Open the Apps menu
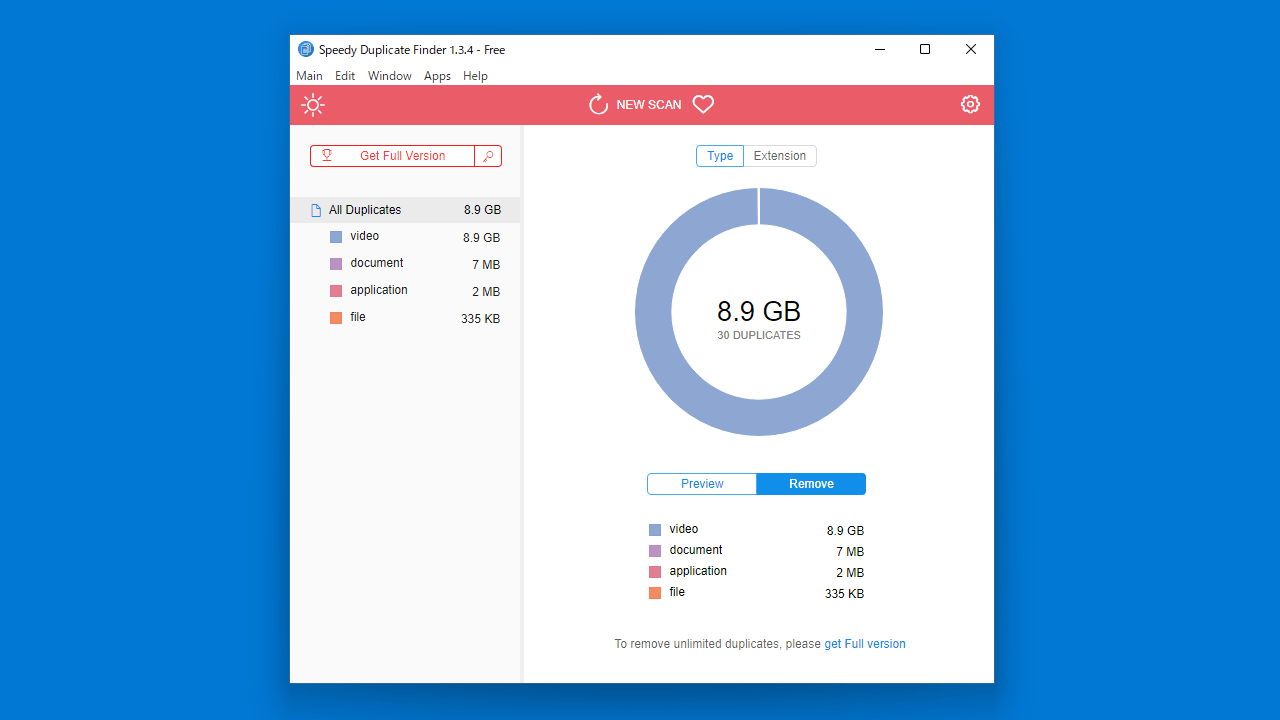The image size is (1280, 720). tap(437, 76)
